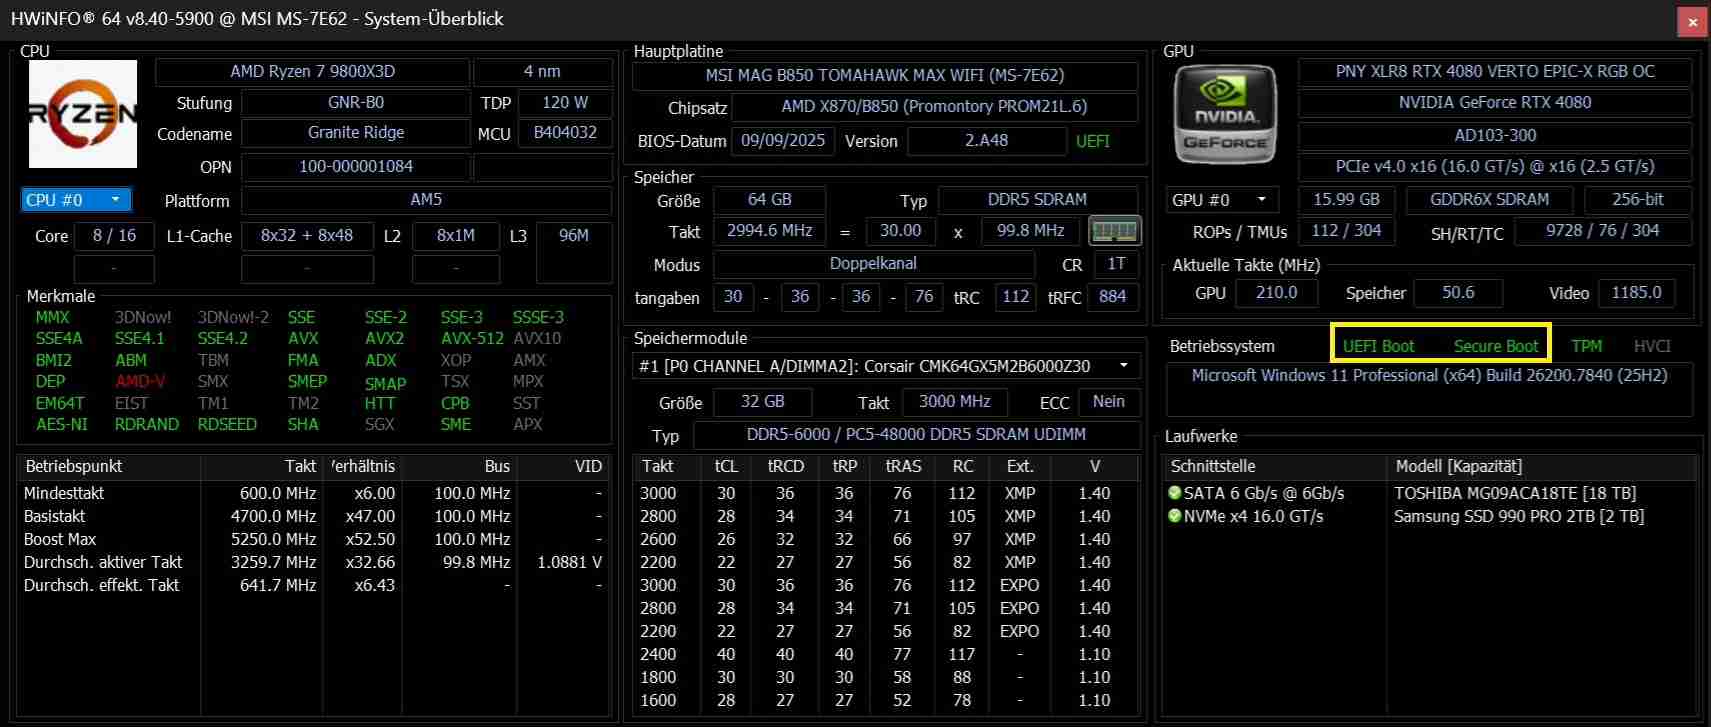Click the Betriebspunkt column header

point(109,466)
